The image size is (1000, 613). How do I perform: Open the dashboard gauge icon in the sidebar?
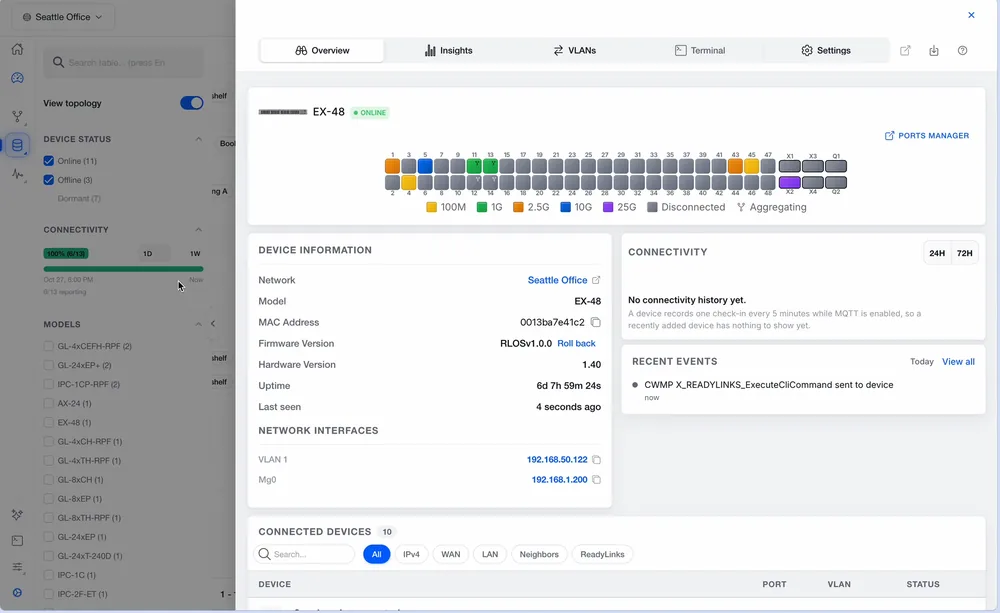[x=17, y=78]
